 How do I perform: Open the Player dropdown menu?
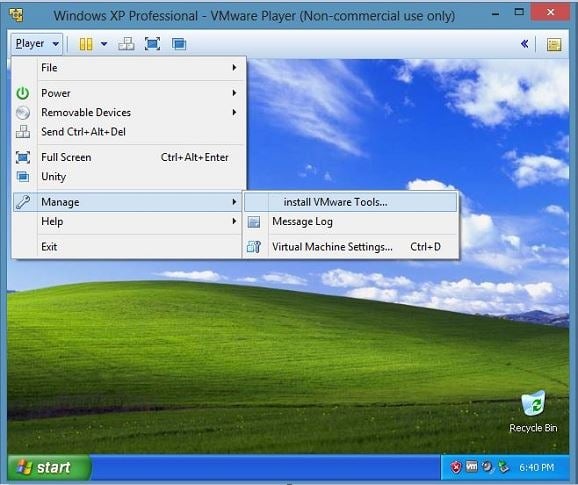pos(37,44)
